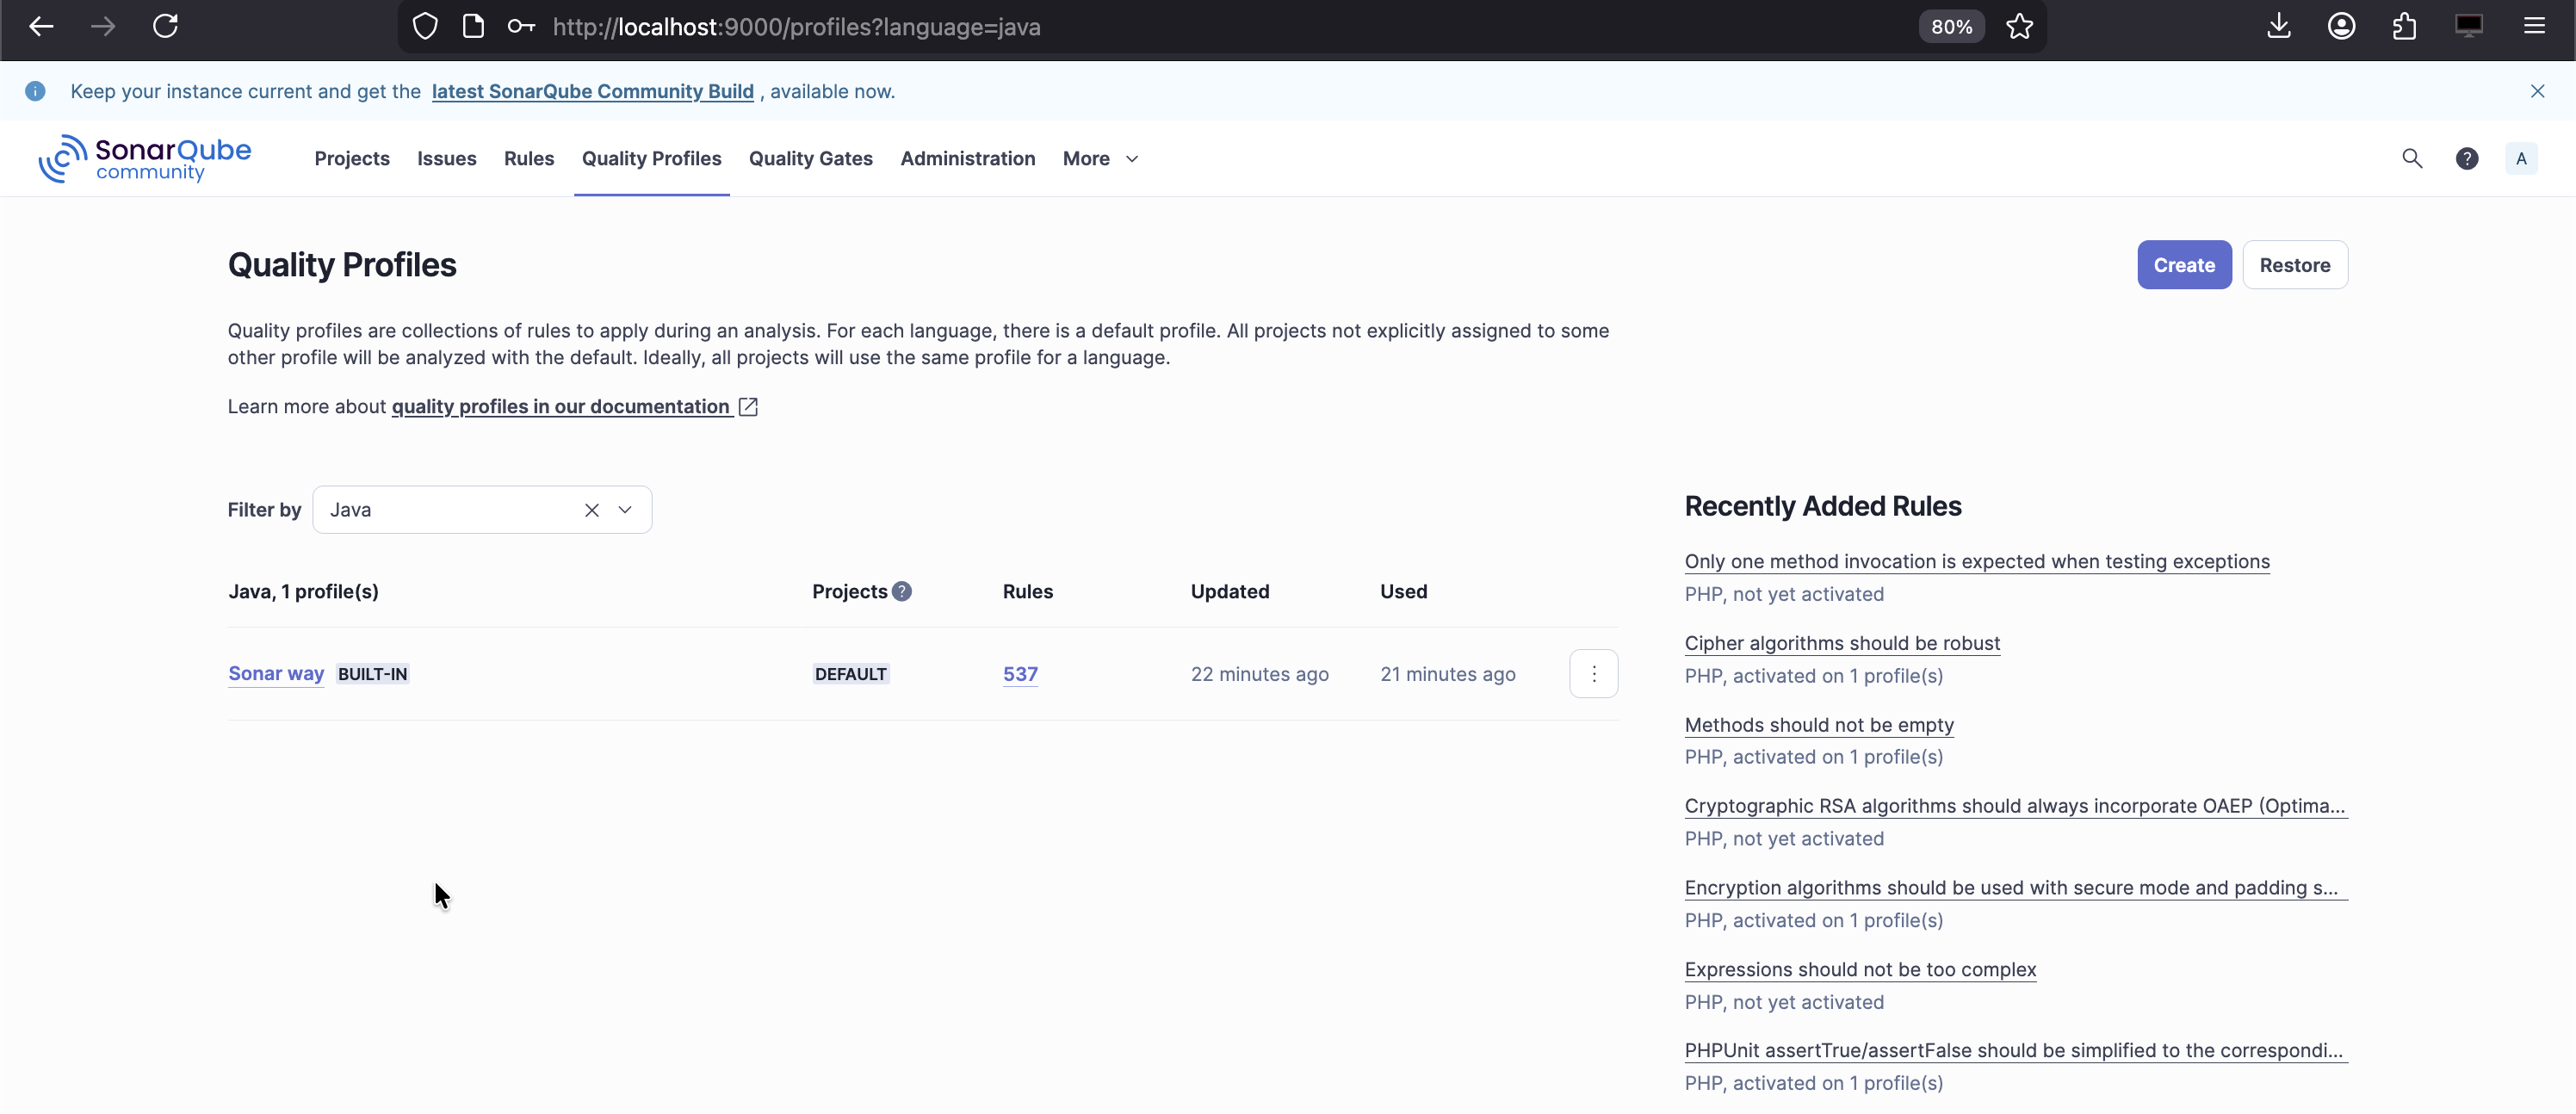Click the SonarQube community logo
The image size is (2576, 1114).
point(145,159)
